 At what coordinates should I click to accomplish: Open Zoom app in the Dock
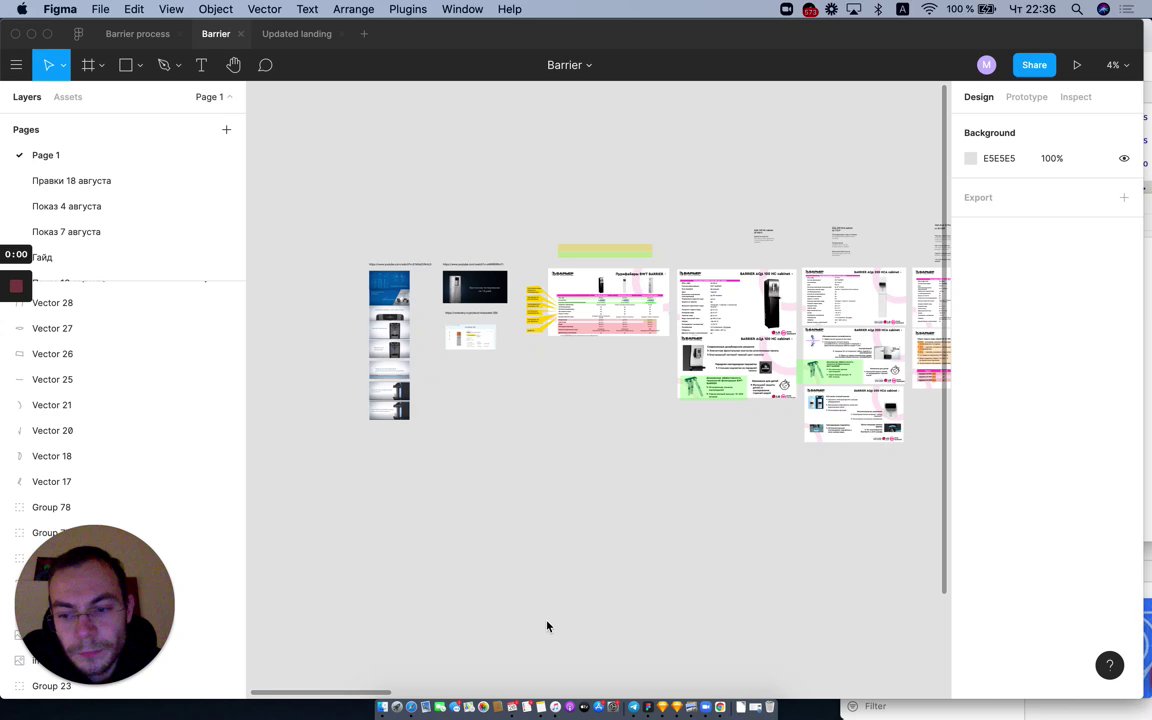pyautogui.click(x=705, y=707)
